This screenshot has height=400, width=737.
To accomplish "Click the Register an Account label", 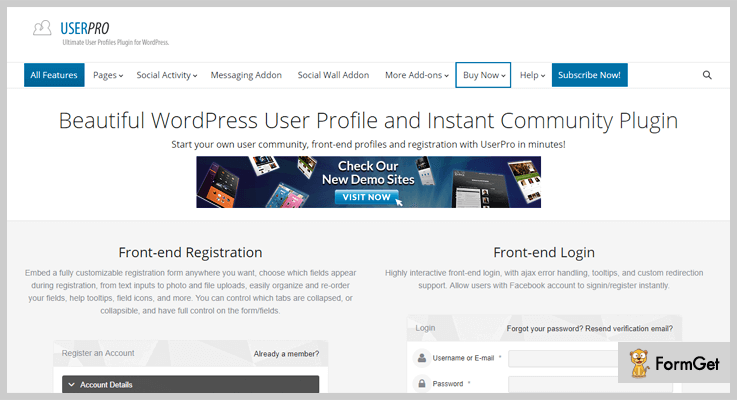I will 98,353.
